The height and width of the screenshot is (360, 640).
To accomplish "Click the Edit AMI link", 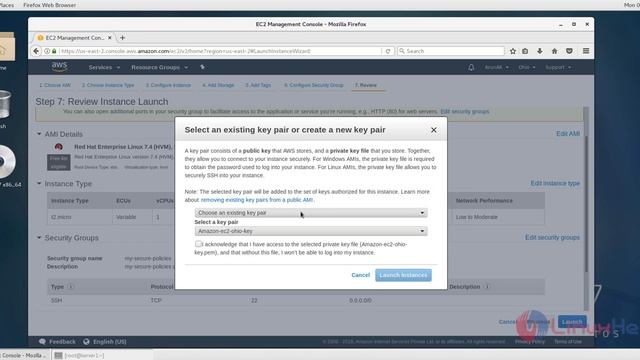I will [x=568, y=134].
